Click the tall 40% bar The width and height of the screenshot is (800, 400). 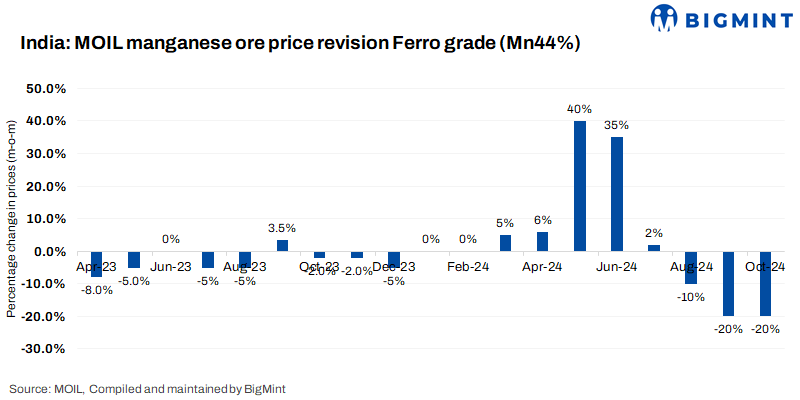pyautogui.click(x=580, y=186)
